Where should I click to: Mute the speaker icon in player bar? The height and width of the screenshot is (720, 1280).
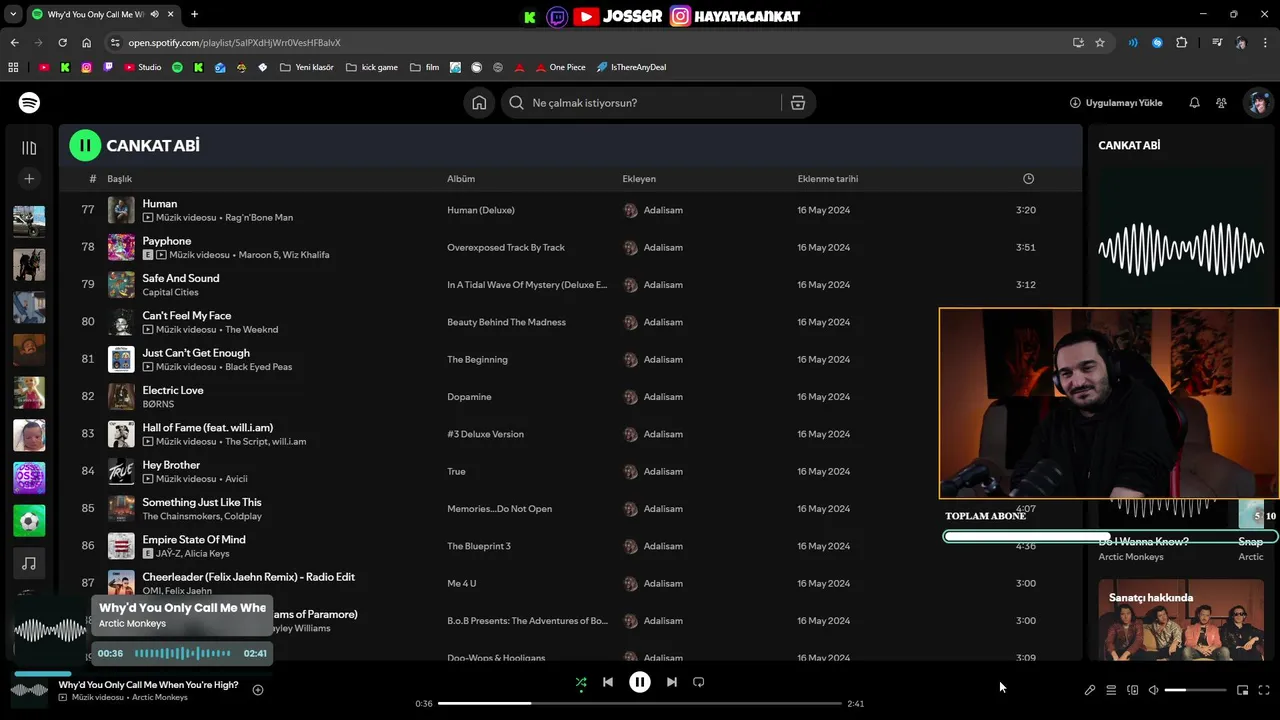click(1153, 690)
